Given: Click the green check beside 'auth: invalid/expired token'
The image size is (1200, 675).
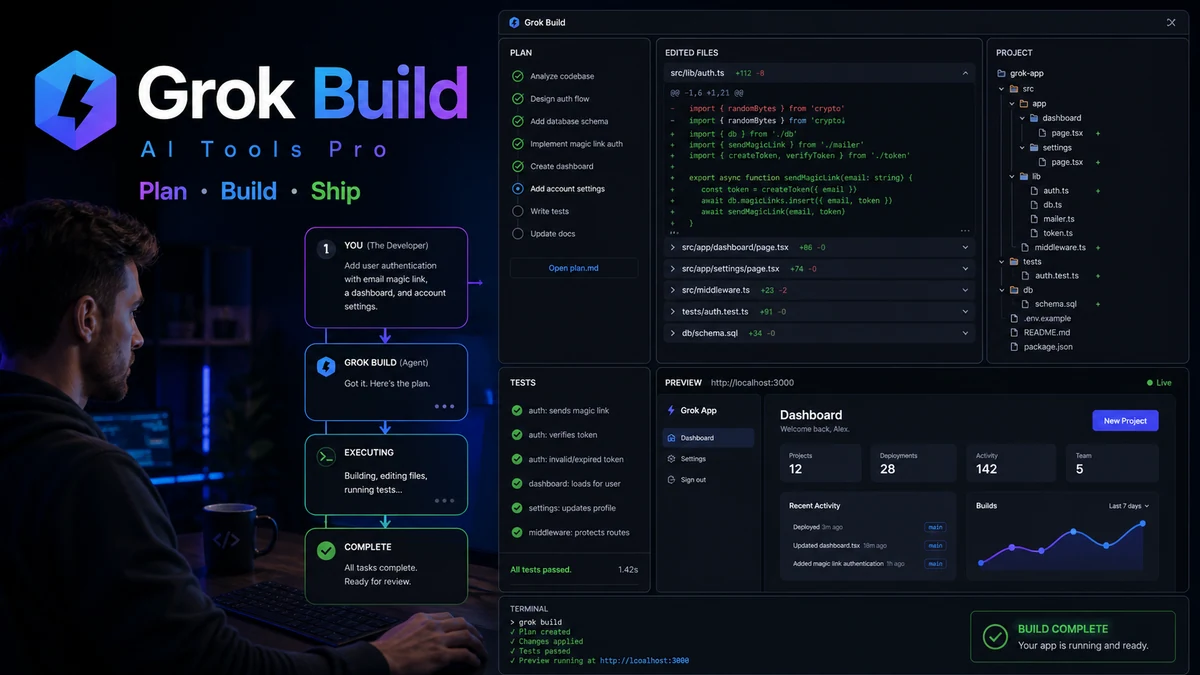Looking at the screenshot, I should (517, 459).
